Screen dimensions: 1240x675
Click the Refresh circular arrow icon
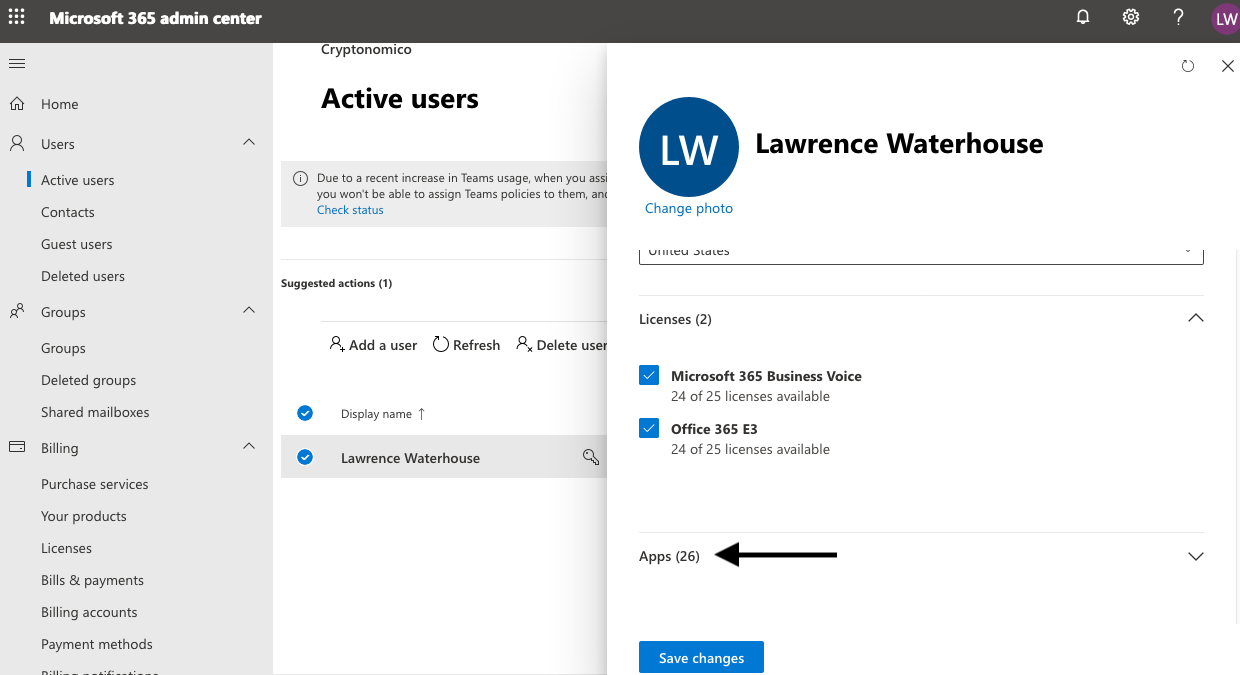click(x=441, y=344)
